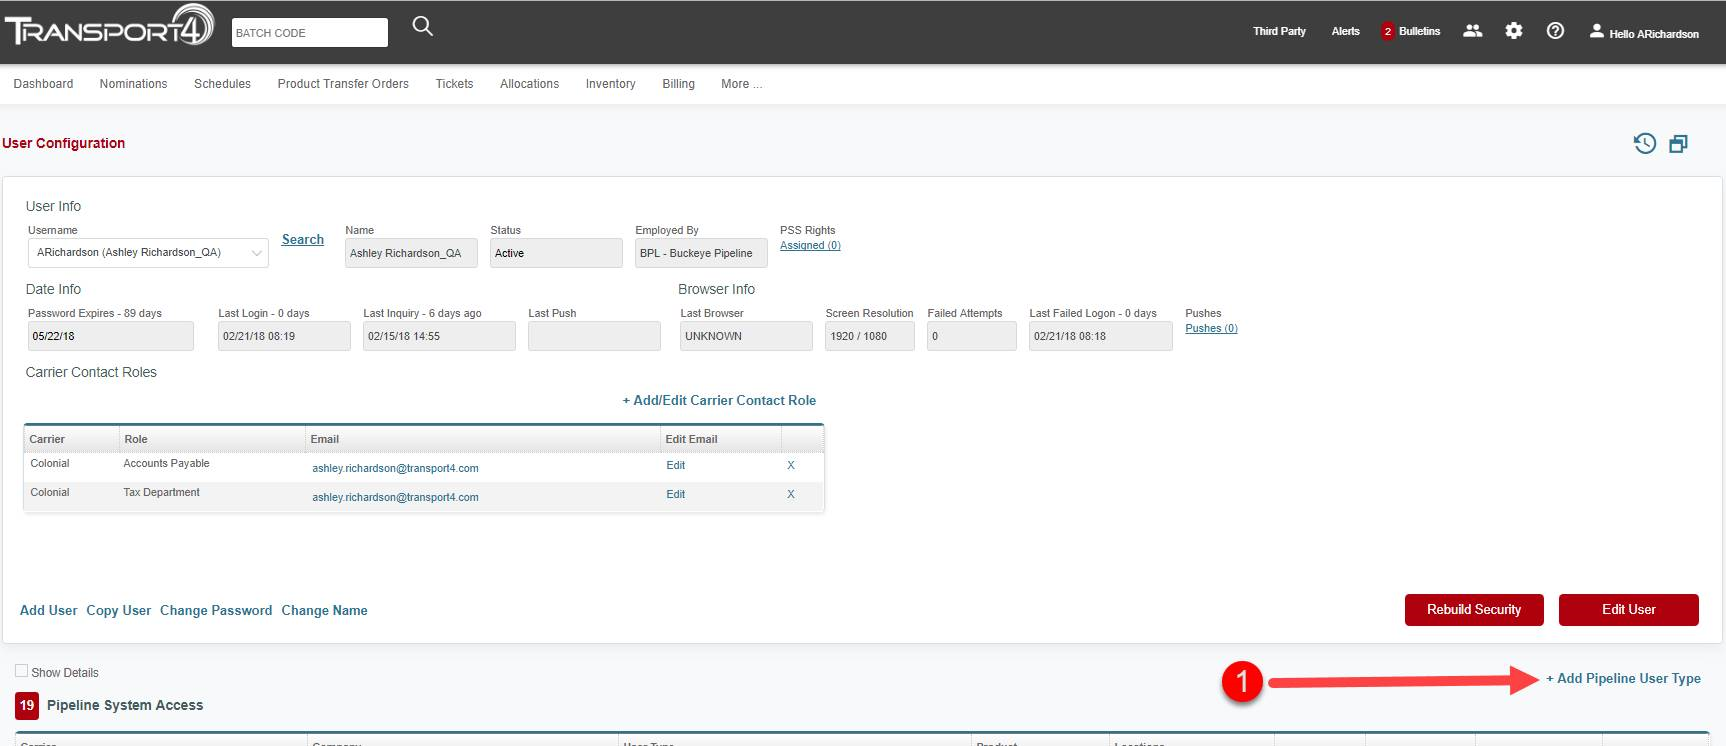Open the history clock icon
This screenshot has height=746, width=1726.
click(x=1644, y=144)
